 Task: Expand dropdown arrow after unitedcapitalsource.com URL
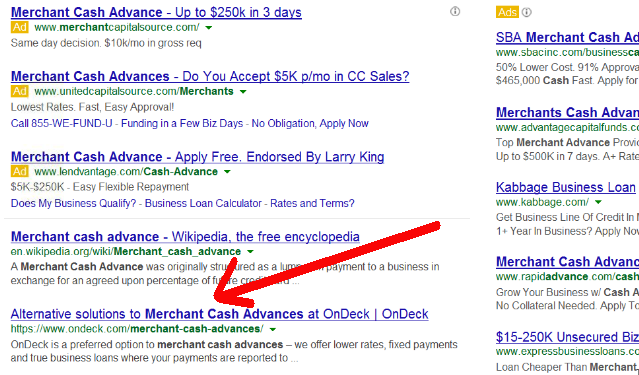pos(243,92)
